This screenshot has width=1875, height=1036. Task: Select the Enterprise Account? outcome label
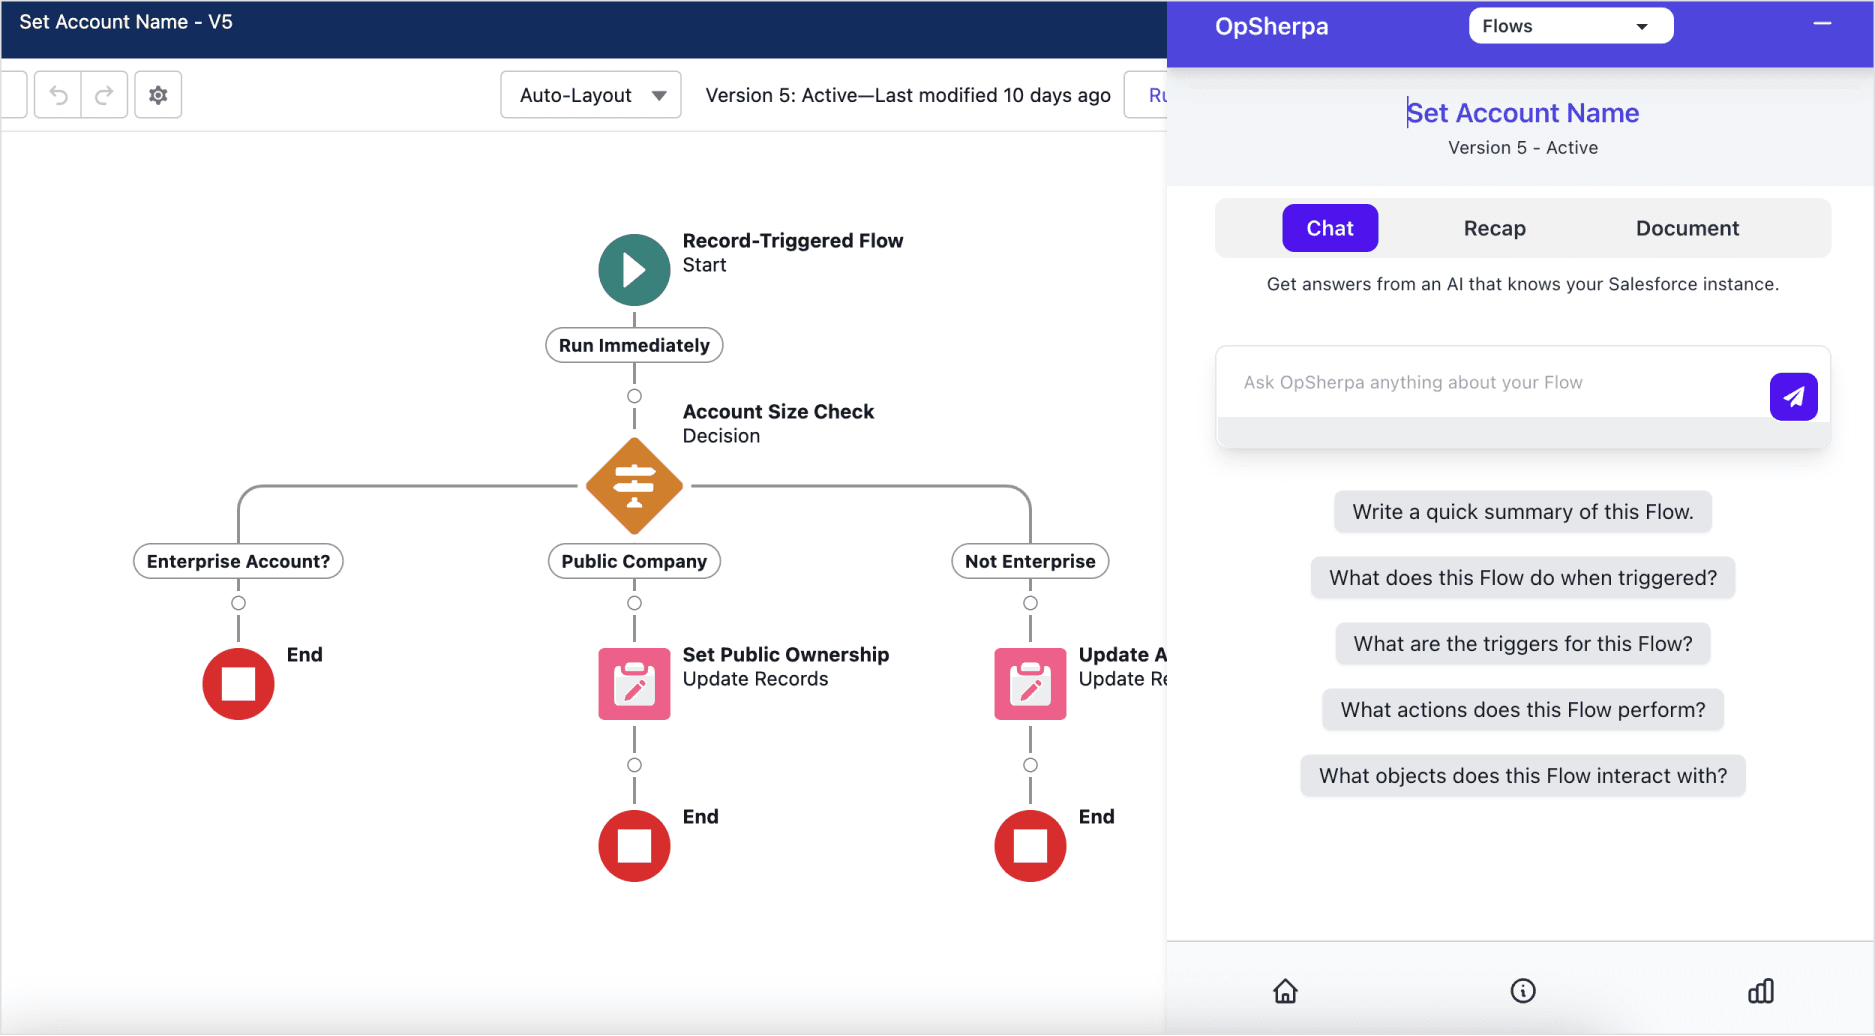pos(238,561)
